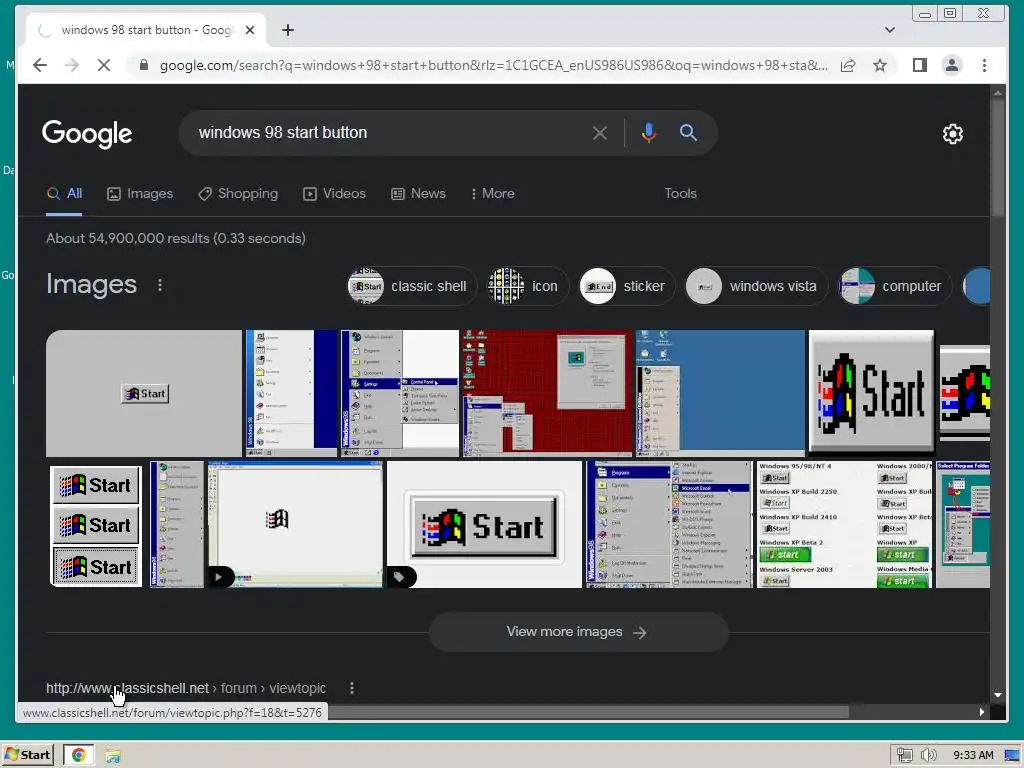Filter images by 'windows vista' chip
The image size is (1024, 768).
[x=756, y=286]
